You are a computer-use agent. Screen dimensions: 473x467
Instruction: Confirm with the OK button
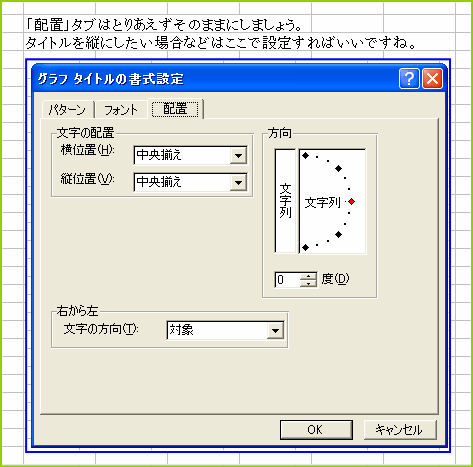(x=316, y=430)
